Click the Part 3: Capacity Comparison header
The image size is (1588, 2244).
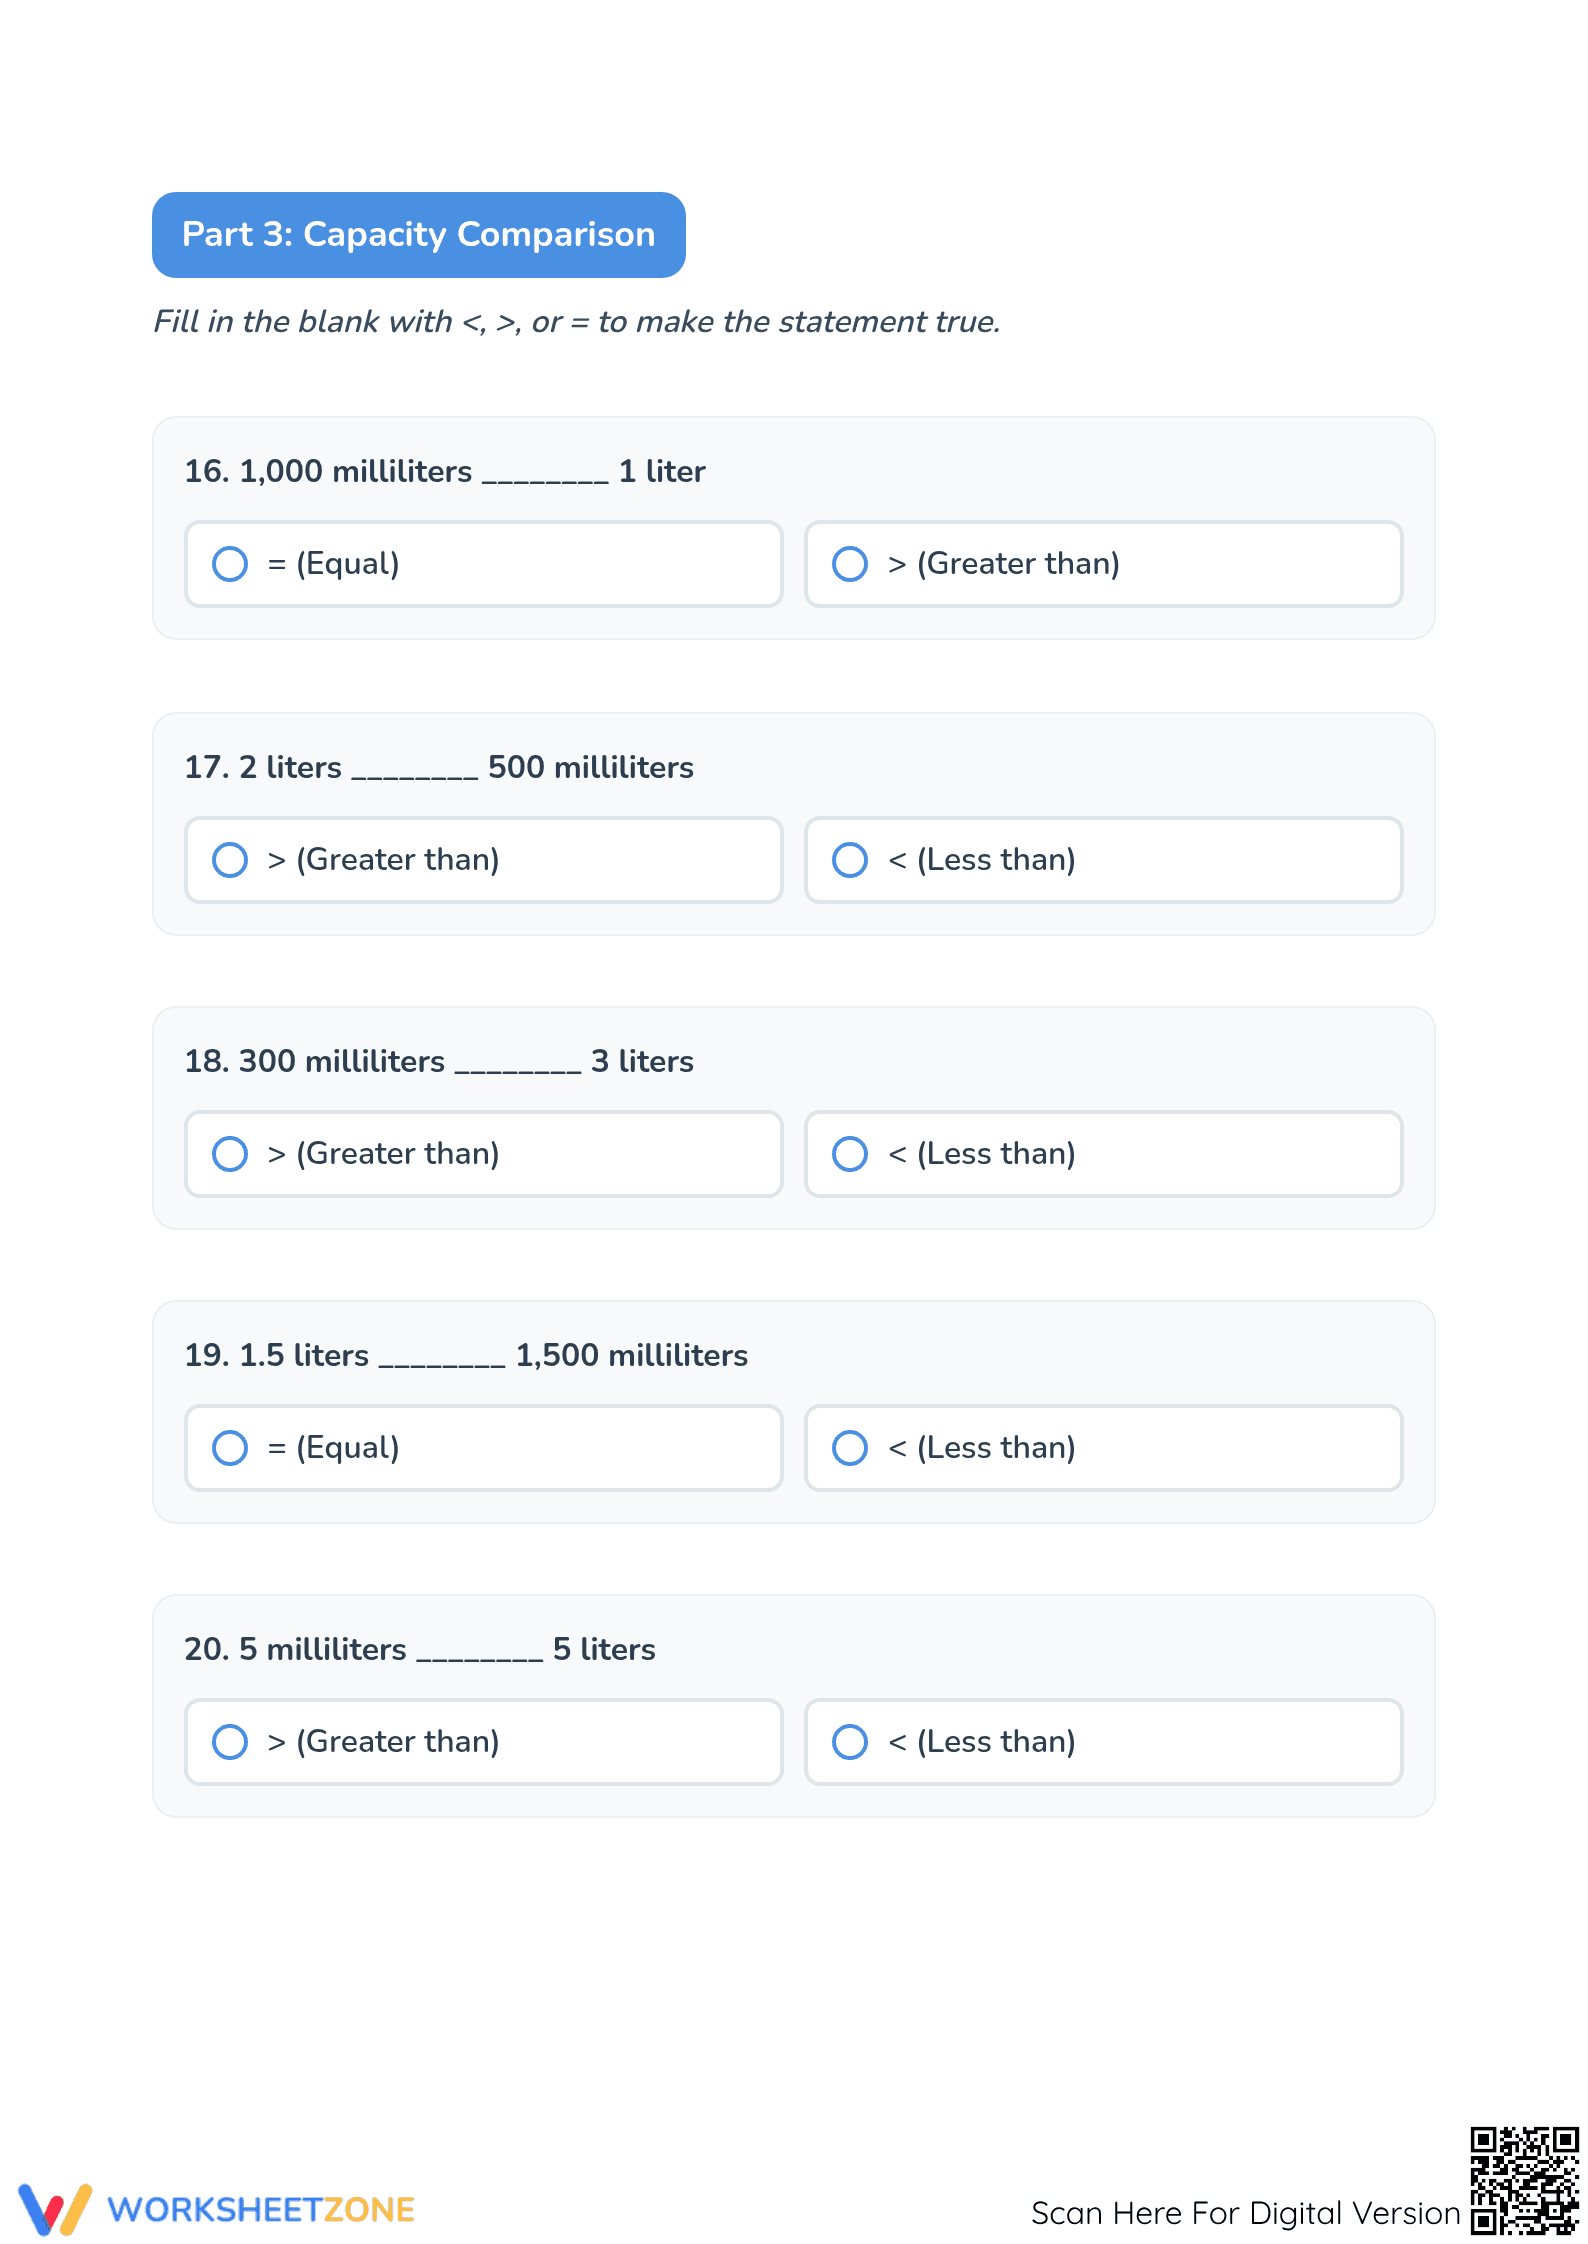419,235
